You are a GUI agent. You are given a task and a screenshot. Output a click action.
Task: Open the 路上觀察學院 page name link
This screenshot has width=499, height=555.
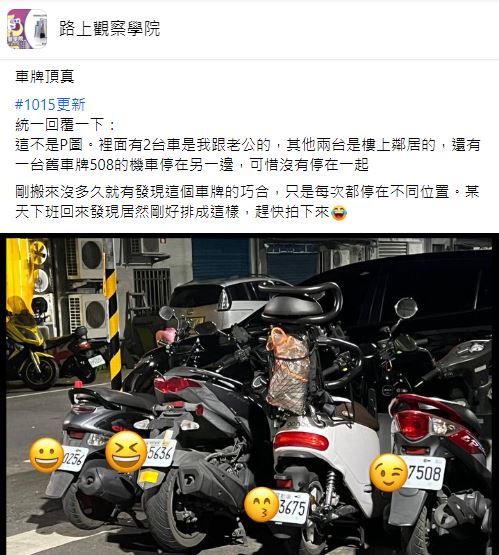point(109,28)
